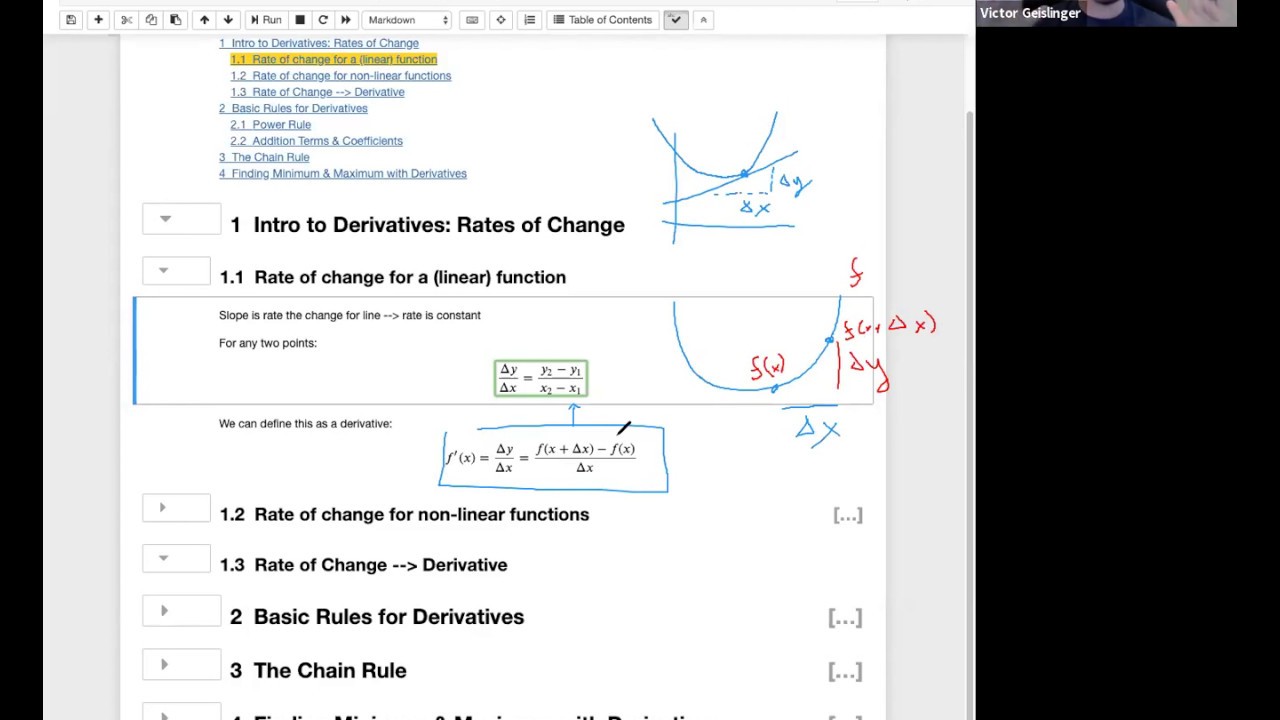Toggle the spellcheck checkmark button

[676, 20]
